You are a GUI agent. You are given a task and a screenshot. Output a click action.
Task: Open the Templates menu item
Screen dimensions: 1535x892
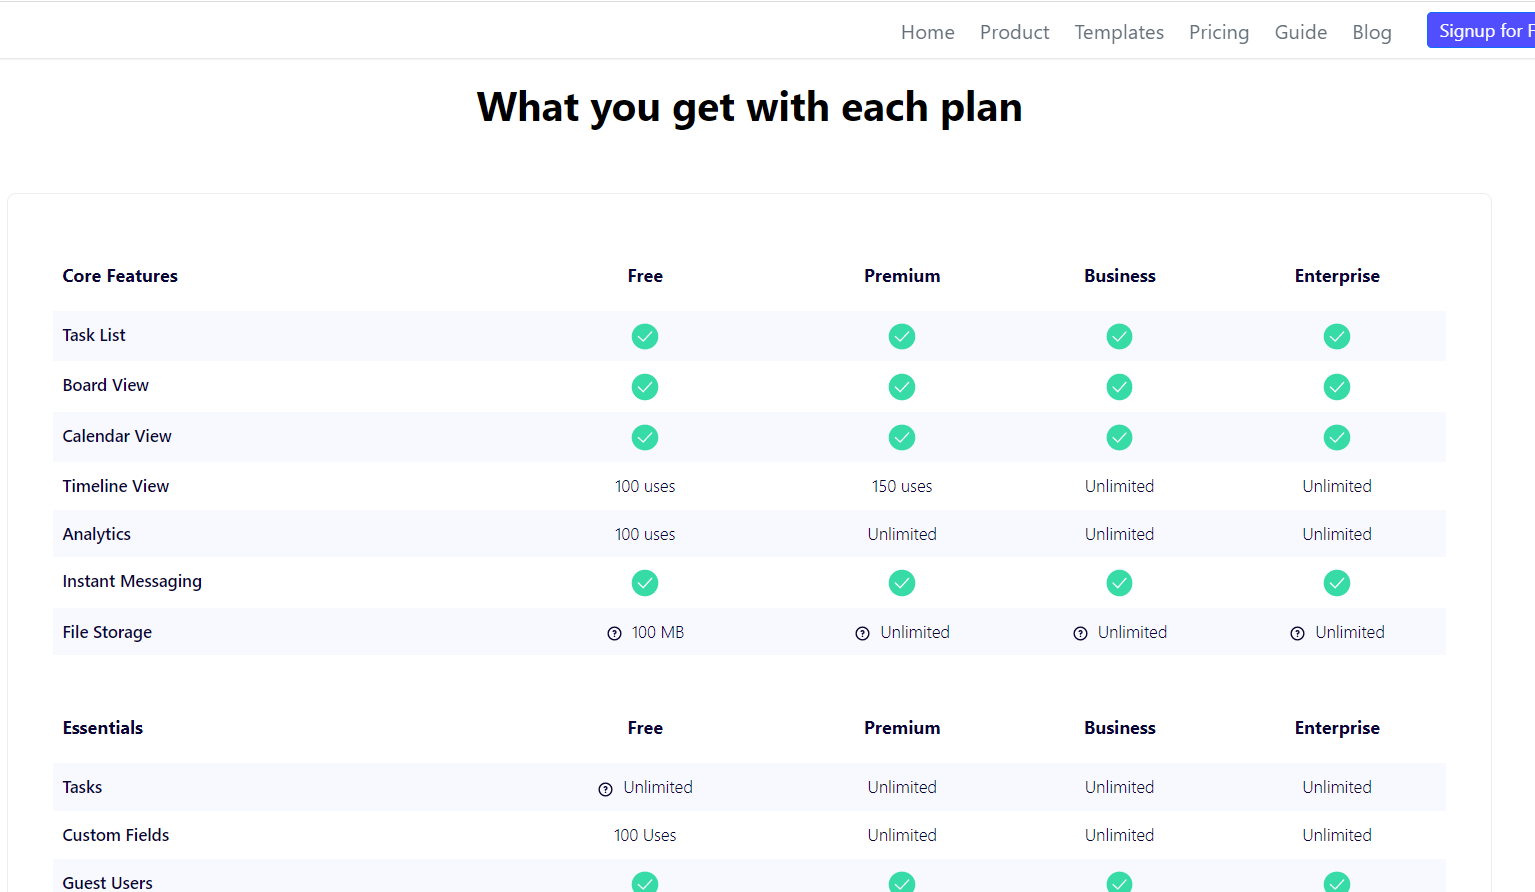pos(1119,31)
